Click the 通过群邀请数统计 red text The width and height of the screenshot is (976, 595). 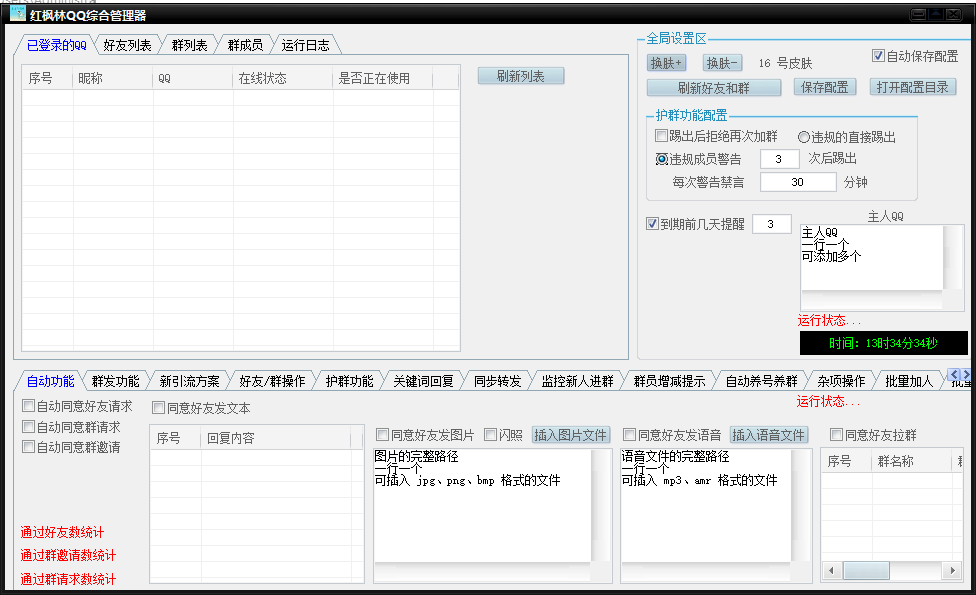(68, 555)
